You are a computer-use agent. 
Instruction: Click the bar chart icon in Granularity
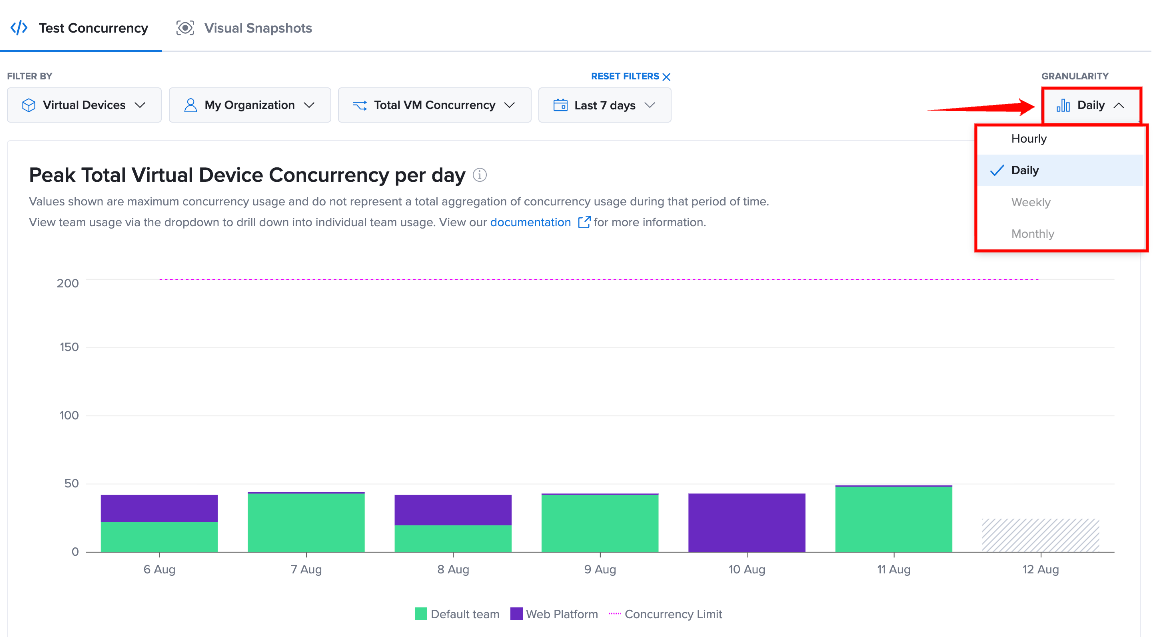pos(1063,105)
